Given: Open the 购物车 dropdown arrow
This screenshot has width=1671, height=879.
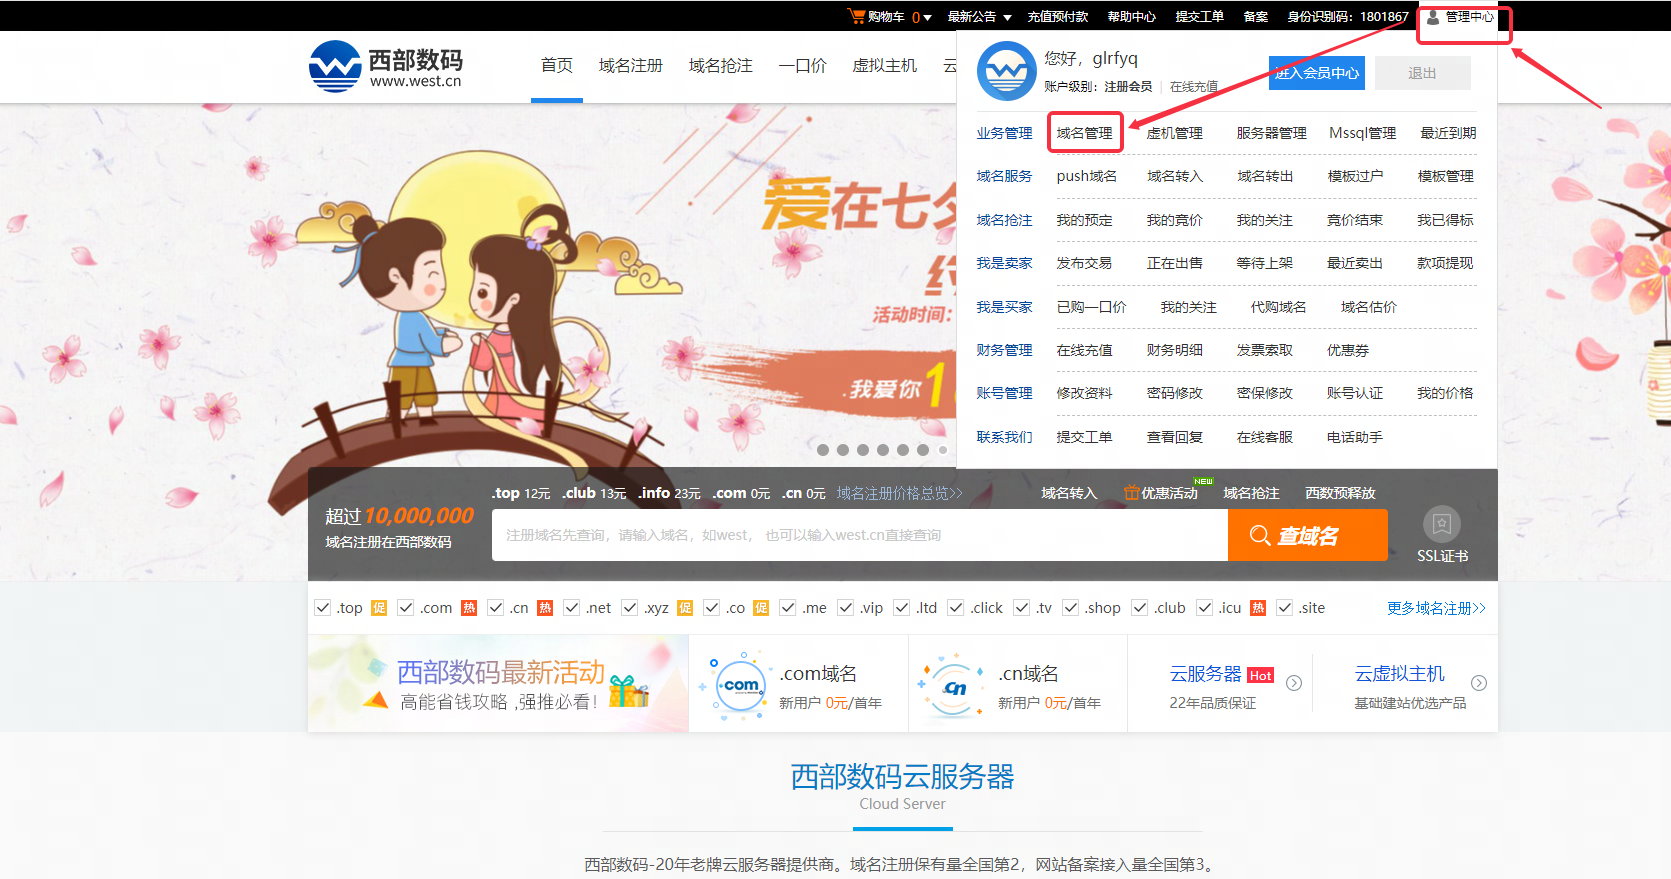Looking at the screenshot, I should [927, 17].
